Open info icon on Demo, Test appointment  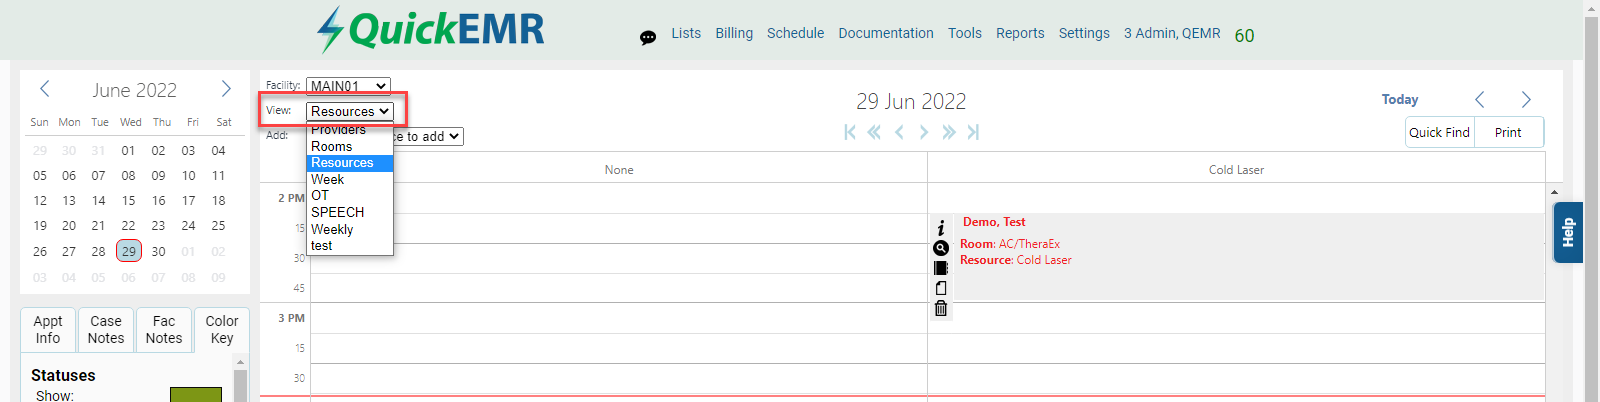(941, 228)
